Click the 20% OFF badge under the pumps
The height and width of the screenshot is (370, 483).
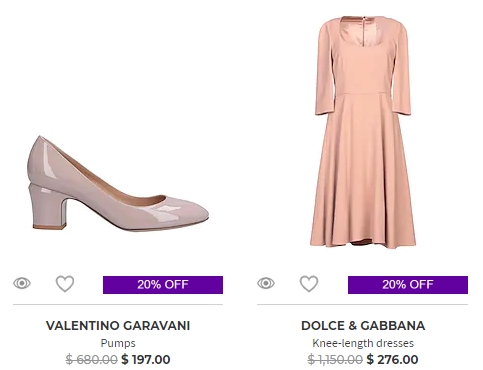[x=163, y=285]
